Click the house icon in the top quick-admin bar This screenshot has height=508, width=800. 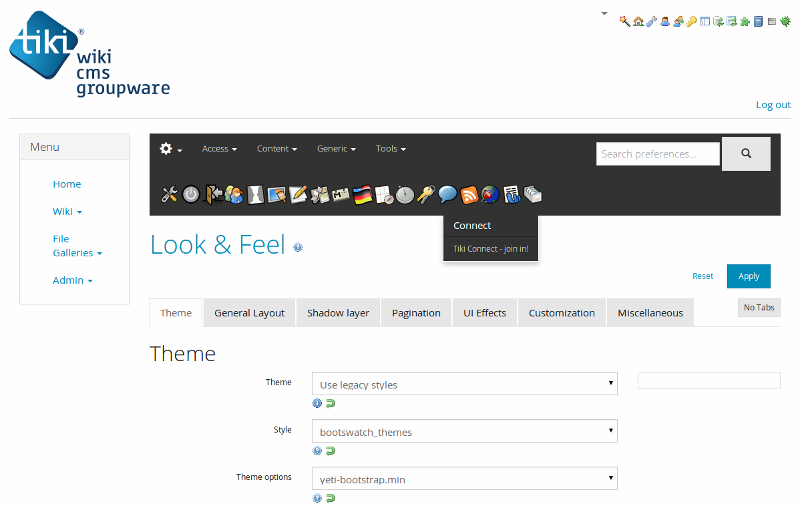pos(638,21)
